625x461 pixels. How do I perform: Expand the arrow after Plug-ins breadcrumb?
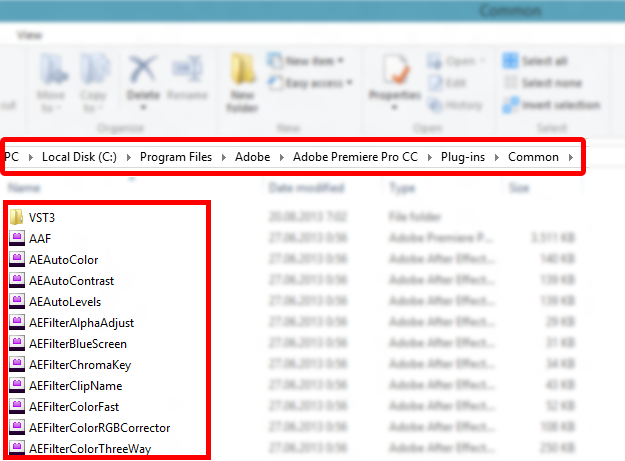[x=497, y=157]
